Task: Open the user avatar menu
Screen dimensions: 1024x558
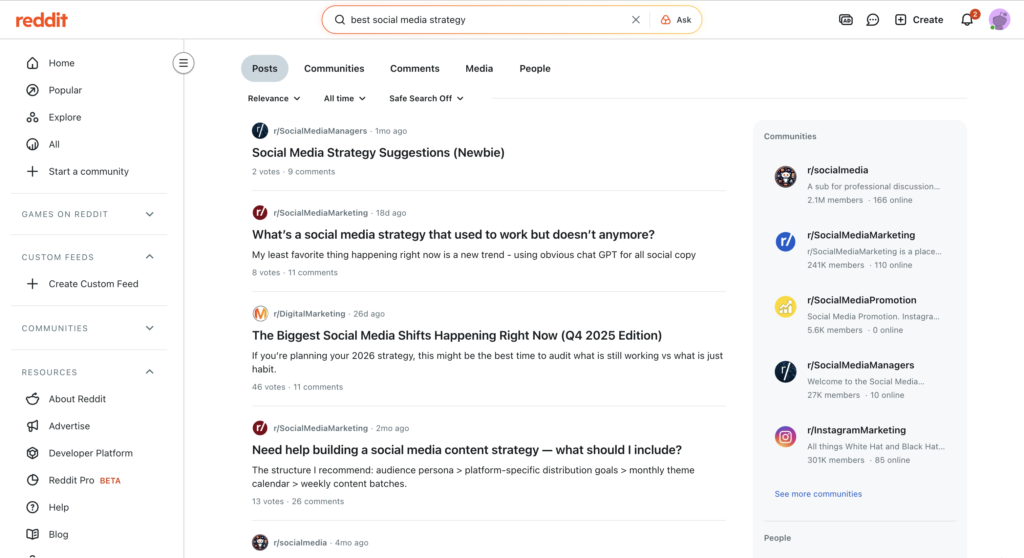Action: pyautogui.click(x=999, y=20)
